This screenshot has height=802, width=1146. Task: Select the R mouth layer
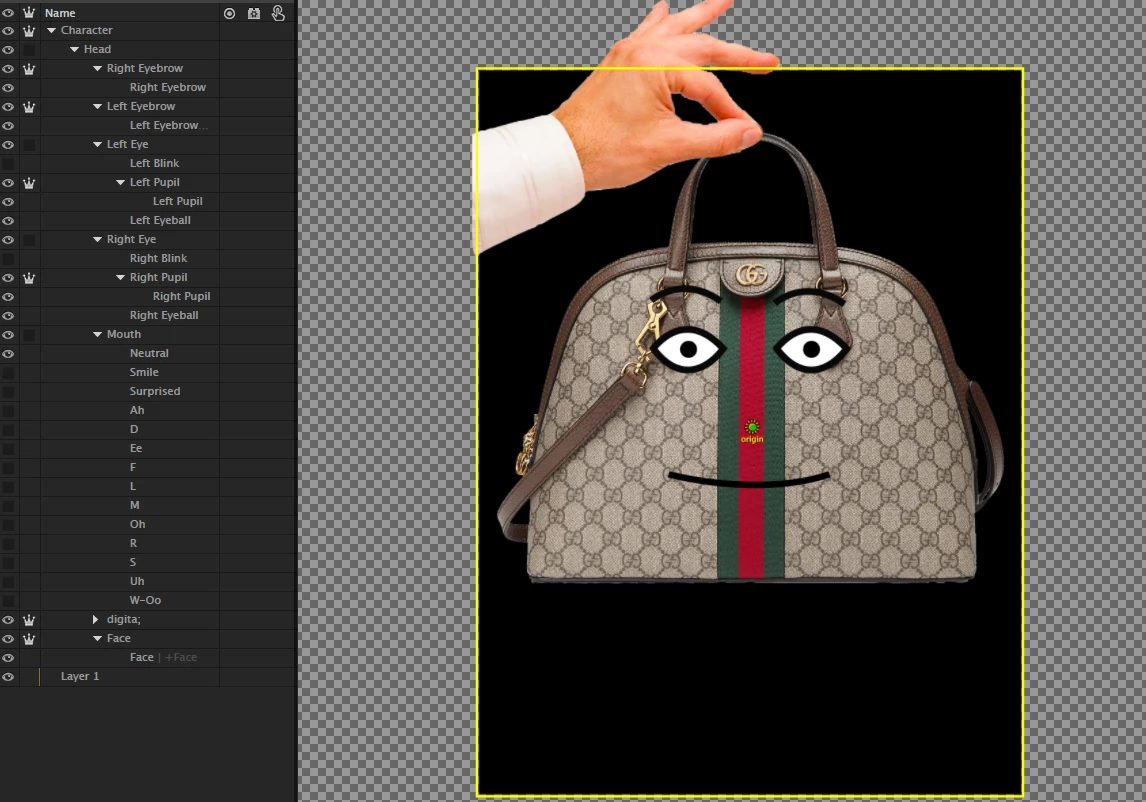tap(133, 543)
